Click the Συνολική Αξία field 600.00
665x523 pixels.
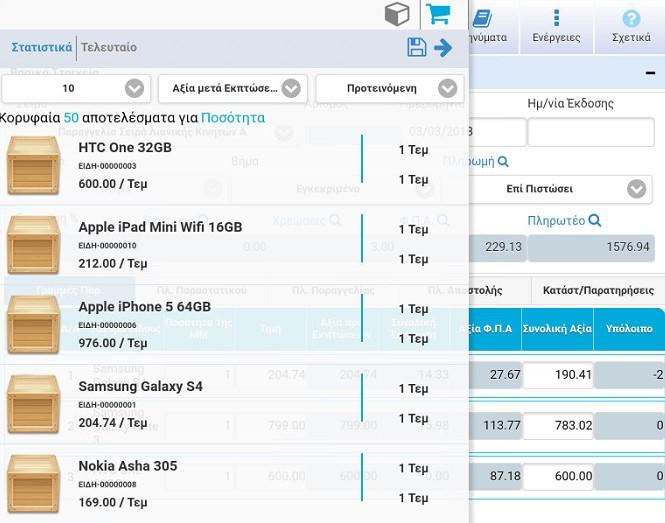pos(558,476)
